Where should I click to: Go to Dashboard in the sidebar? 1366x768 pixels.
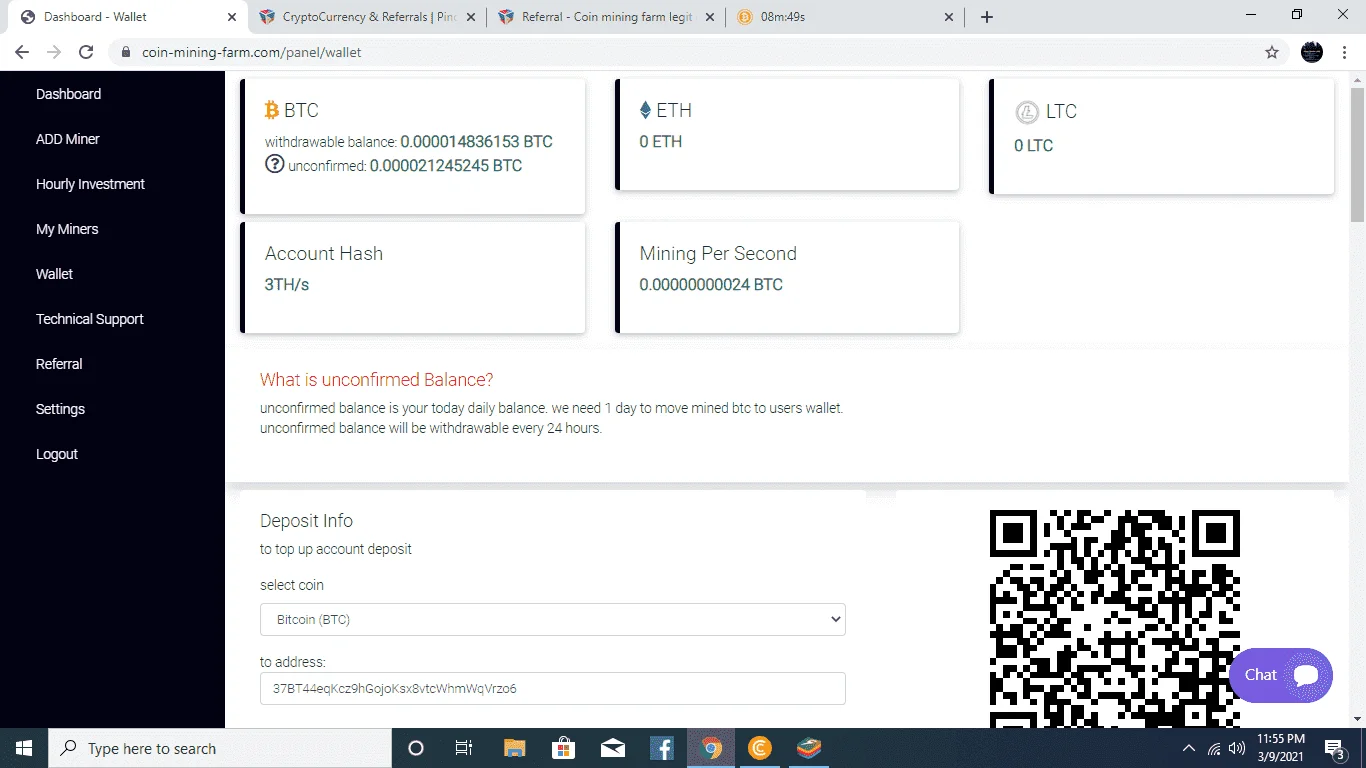point(68,94)
